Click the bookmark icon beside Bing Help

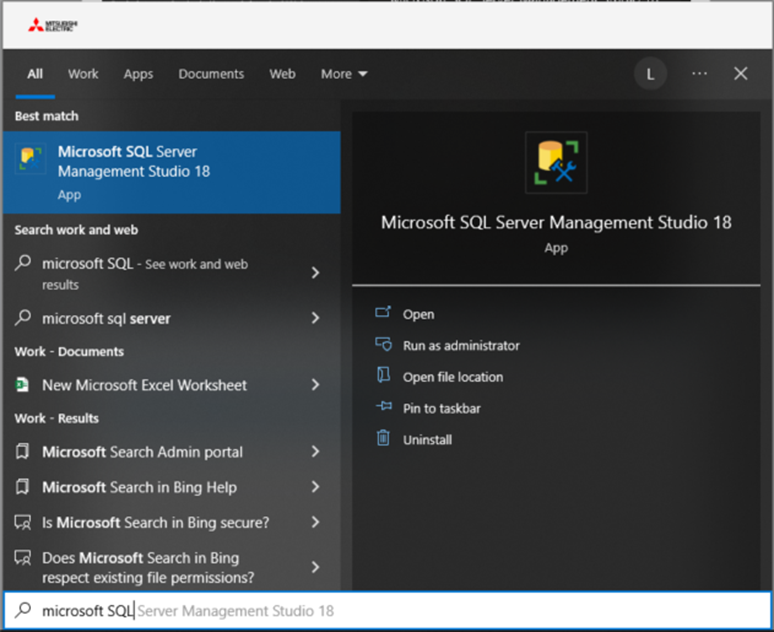(x=22, y=487)
